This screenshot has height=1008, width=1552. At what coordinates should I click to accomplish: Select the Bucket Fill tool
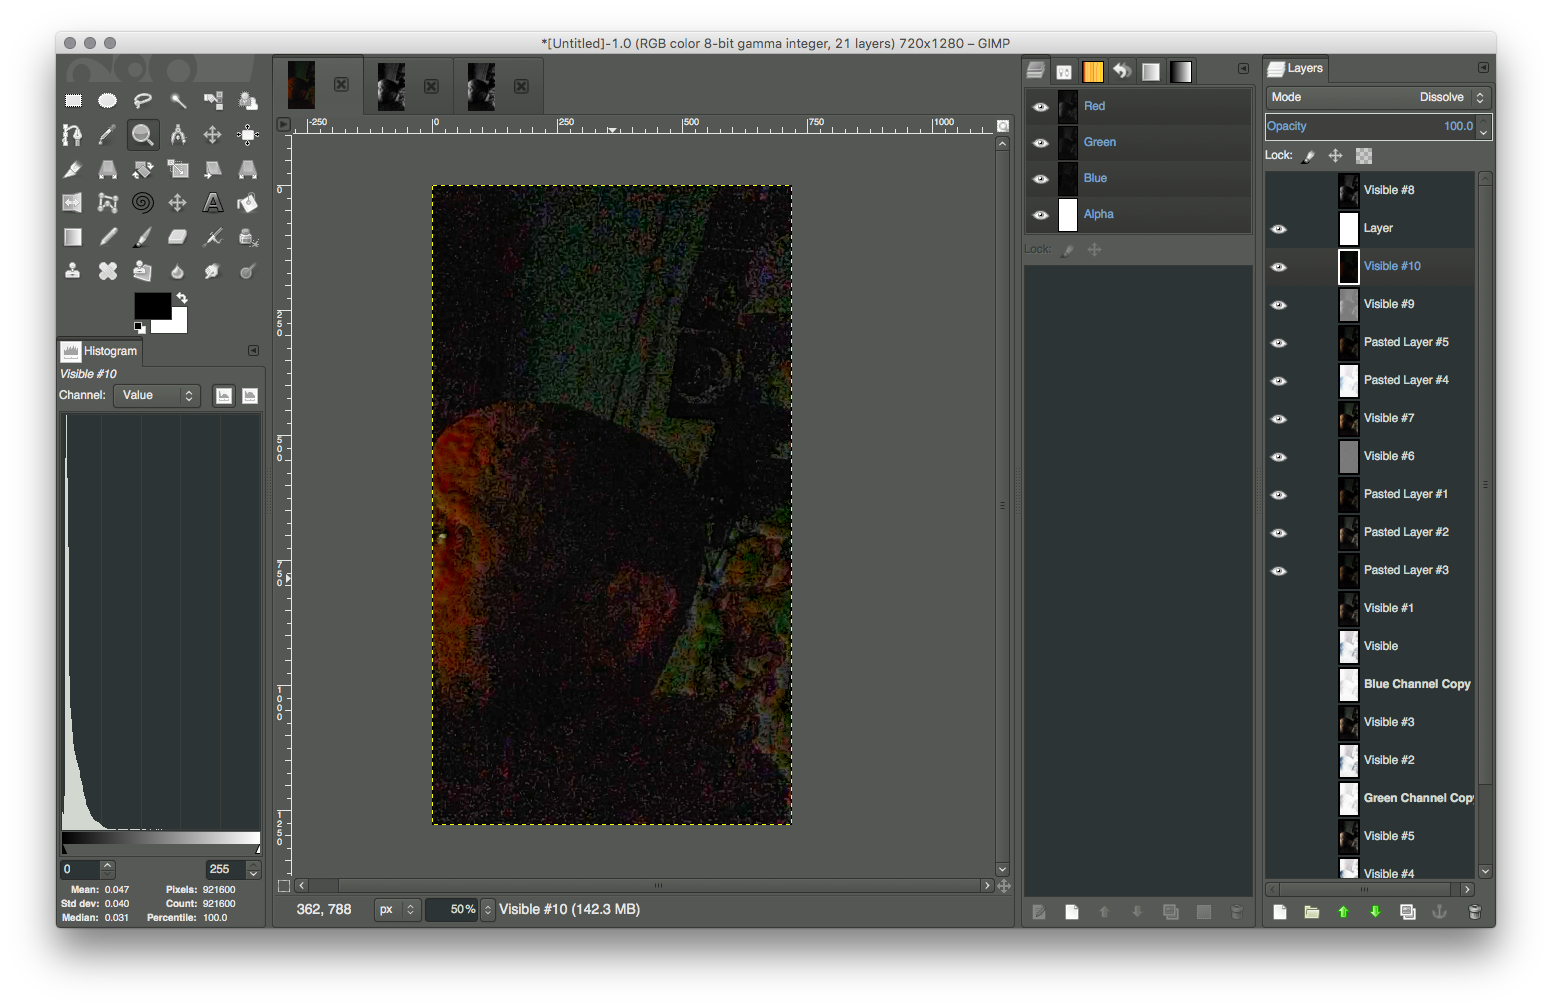tap(248, 203)
